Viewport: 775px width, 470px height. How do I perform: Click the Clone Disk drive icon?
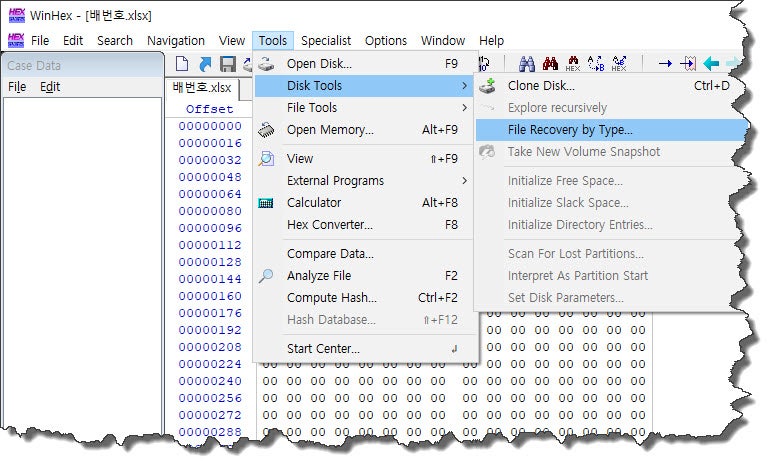(x=487, y=85)
